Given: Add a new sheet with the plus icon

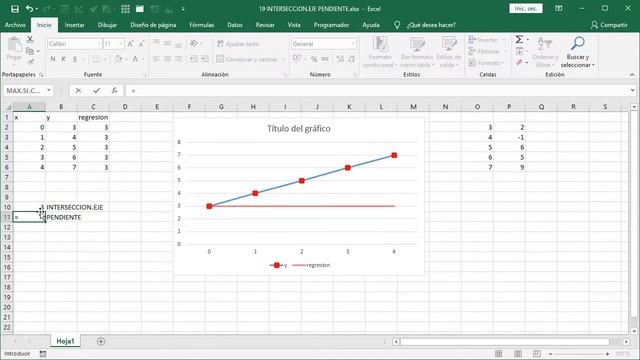Looking at the screenshot, I should (x=101, y=341).
